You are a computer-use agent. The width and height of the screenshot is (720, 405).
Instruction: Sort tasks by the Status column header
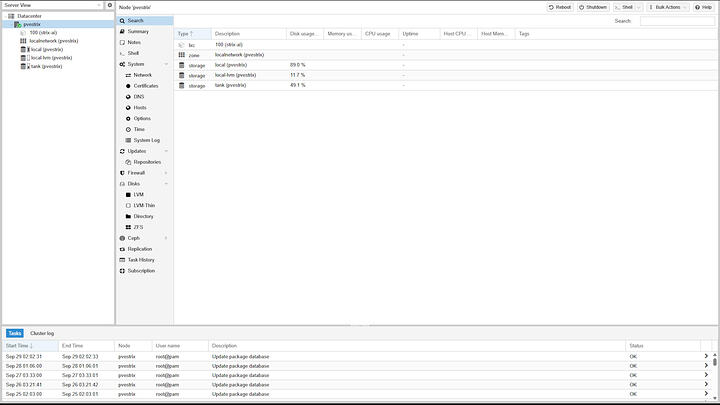(x=663, y=346)
